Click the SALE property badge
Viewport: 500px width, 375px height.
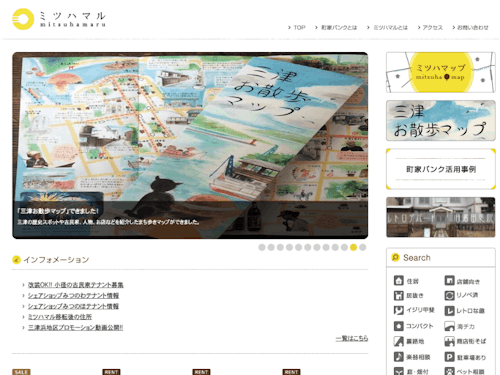coord(21,372)
